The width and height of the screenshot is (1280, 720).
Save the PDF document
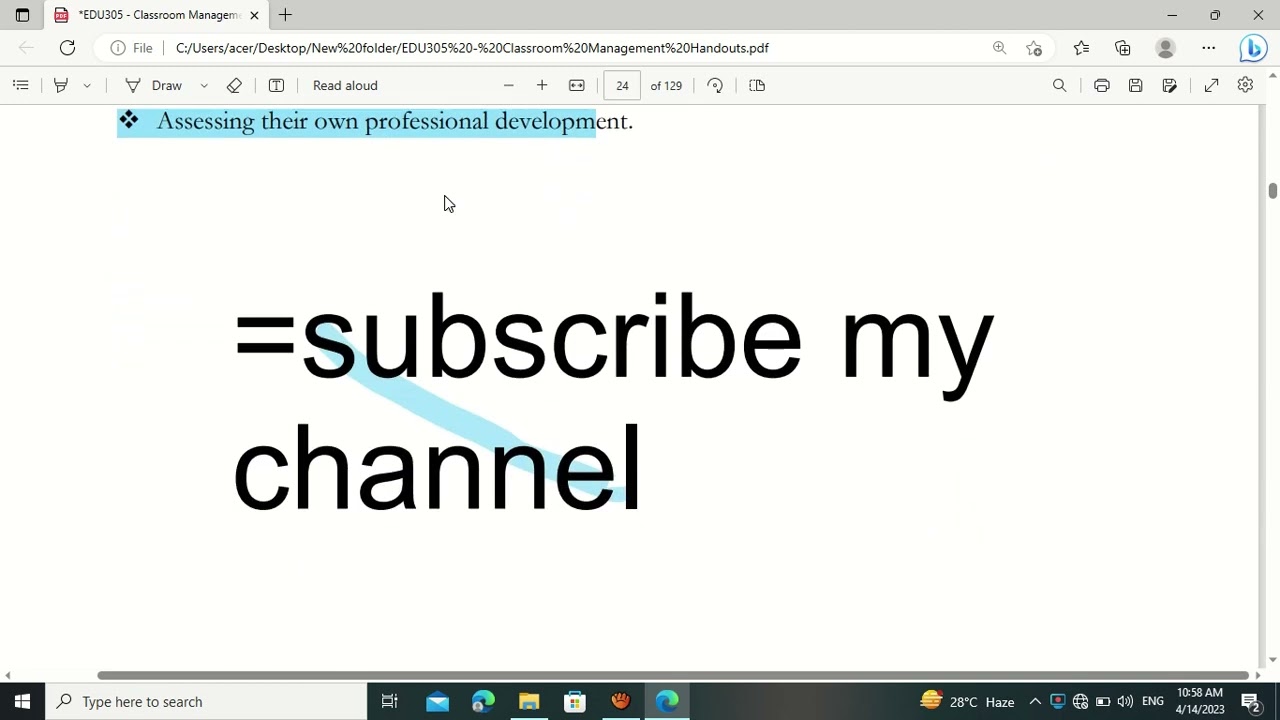click(x=1135, y=85)
